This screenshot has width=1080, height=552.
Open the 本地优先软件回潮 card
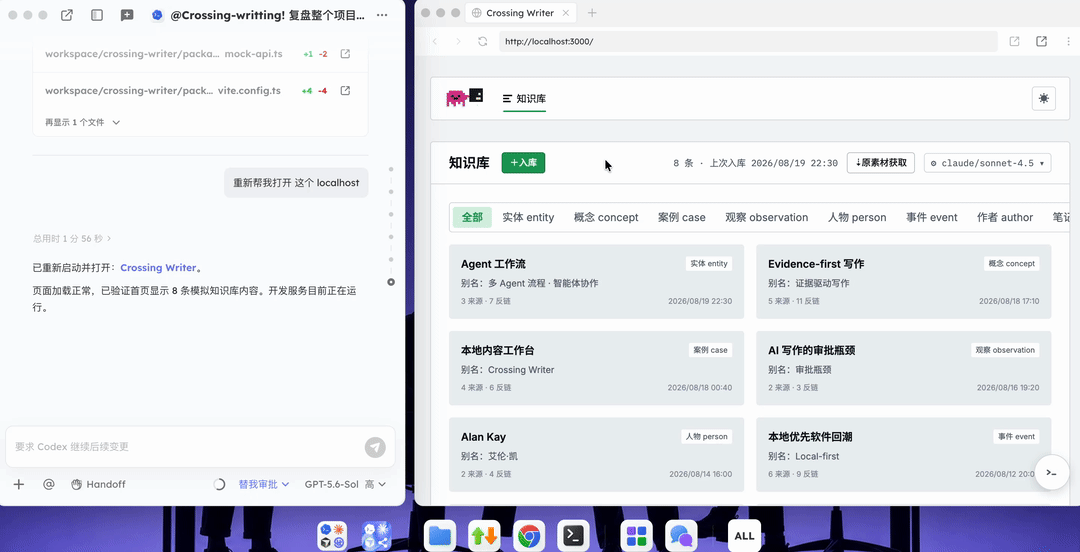tap(904, 454)
